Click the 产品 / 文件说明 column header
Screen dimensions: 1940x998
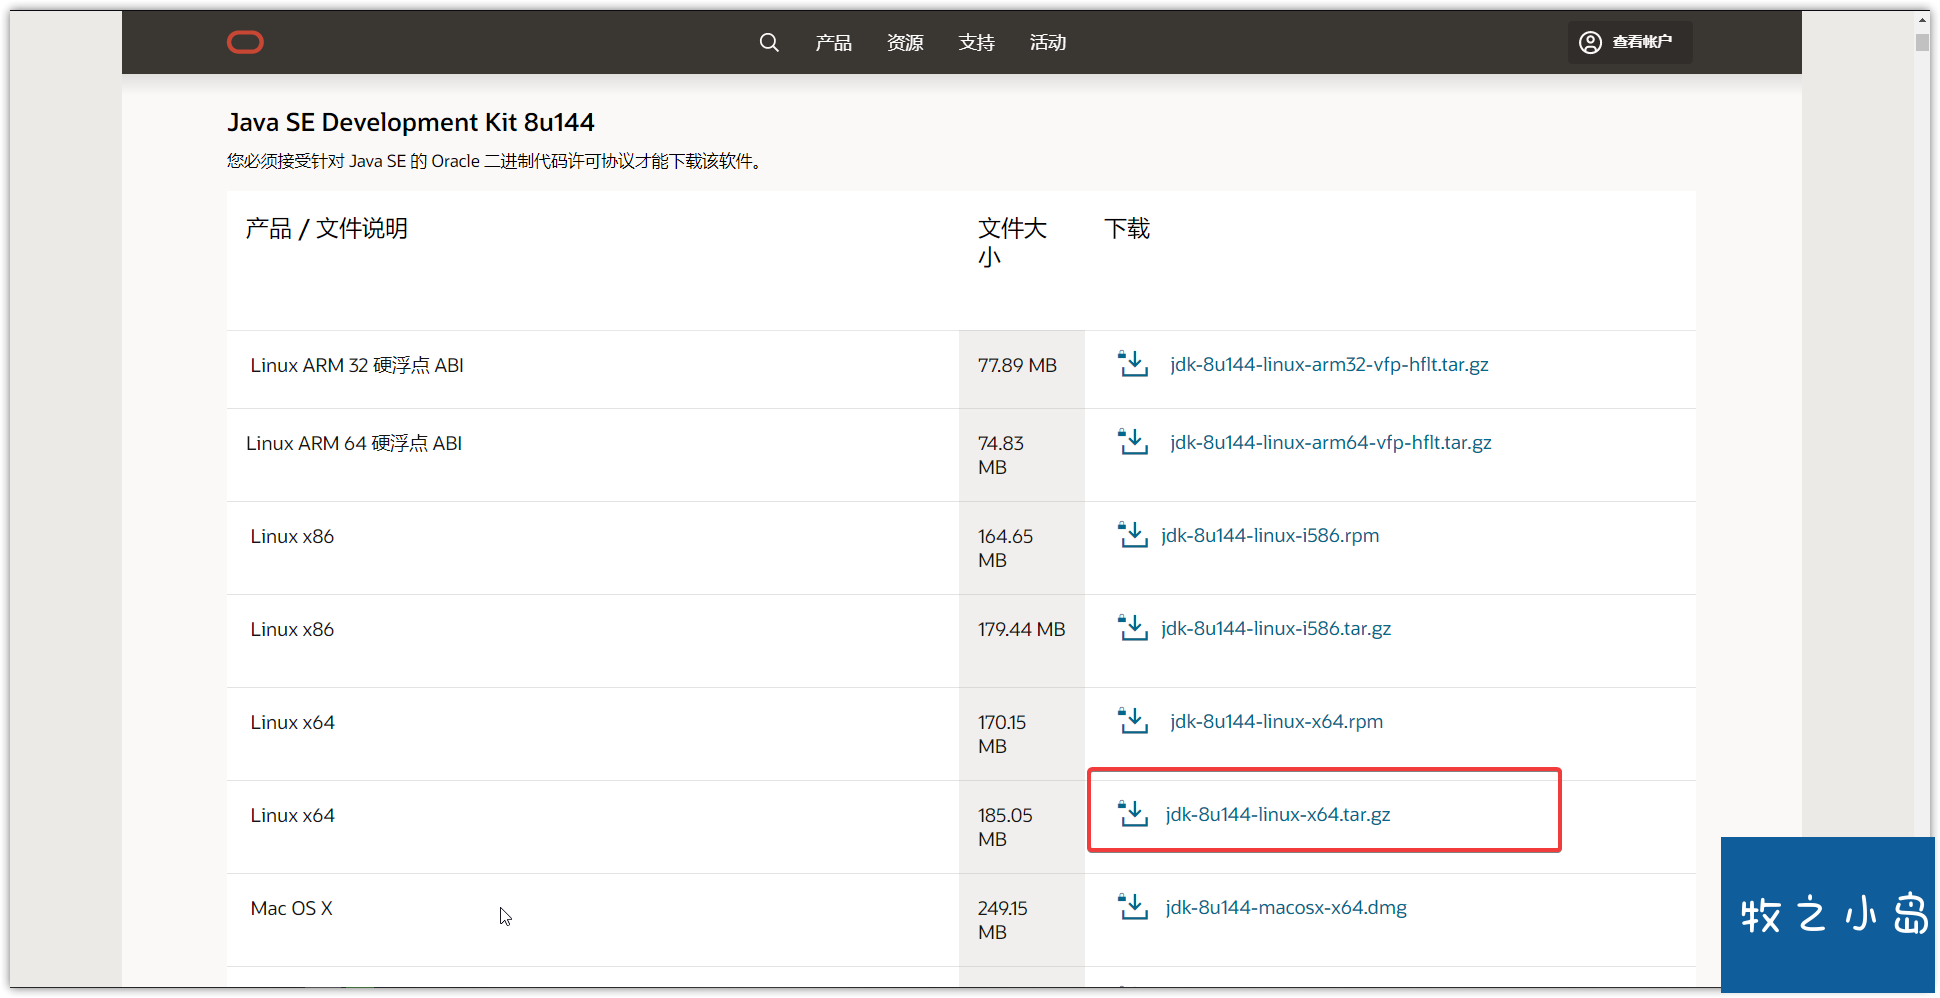coord(326,229)
